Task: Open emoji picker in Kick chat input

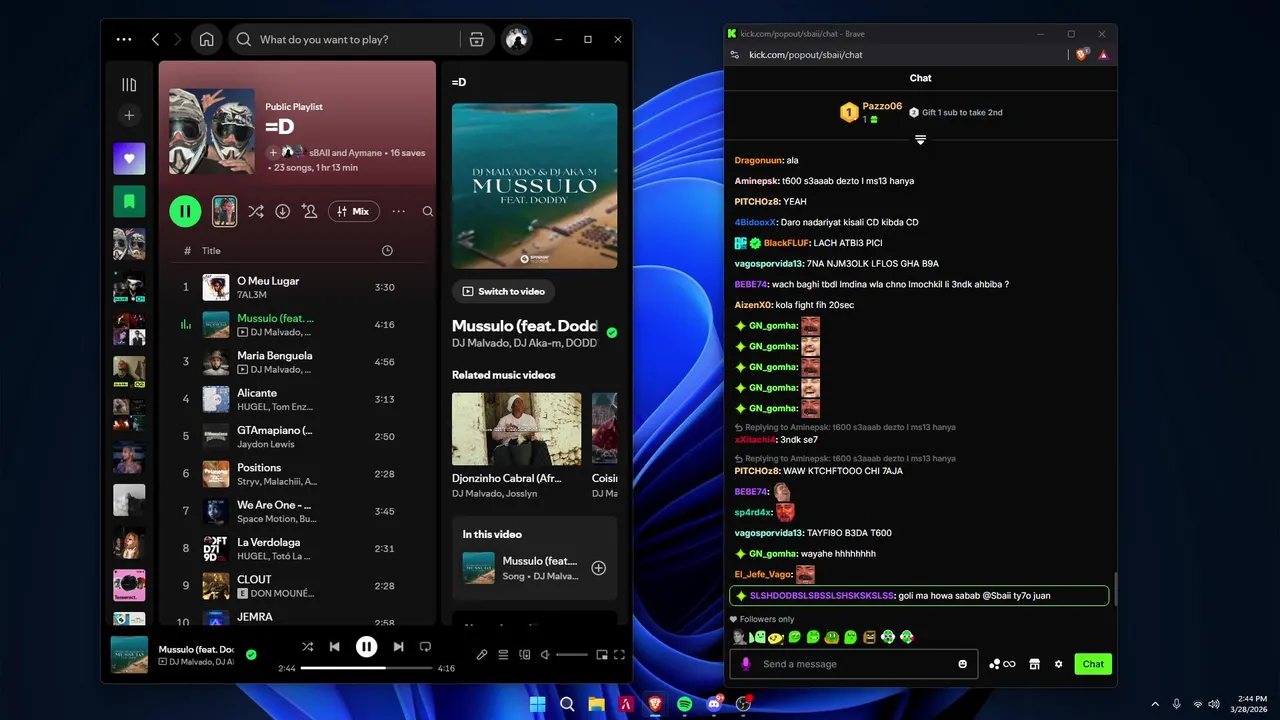Action: (x=963, y=664)
